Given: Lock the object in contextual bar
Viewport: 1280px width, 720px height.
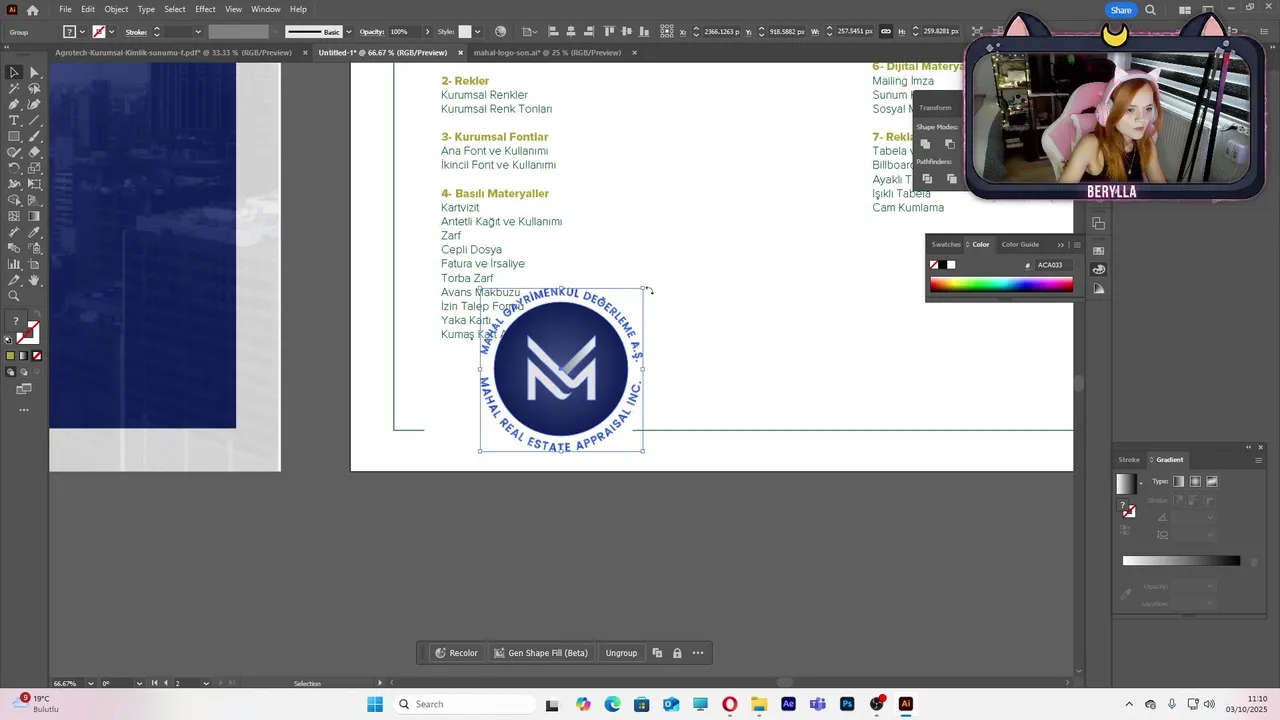Looking at the screenshot, I should [x=677, y=653].
